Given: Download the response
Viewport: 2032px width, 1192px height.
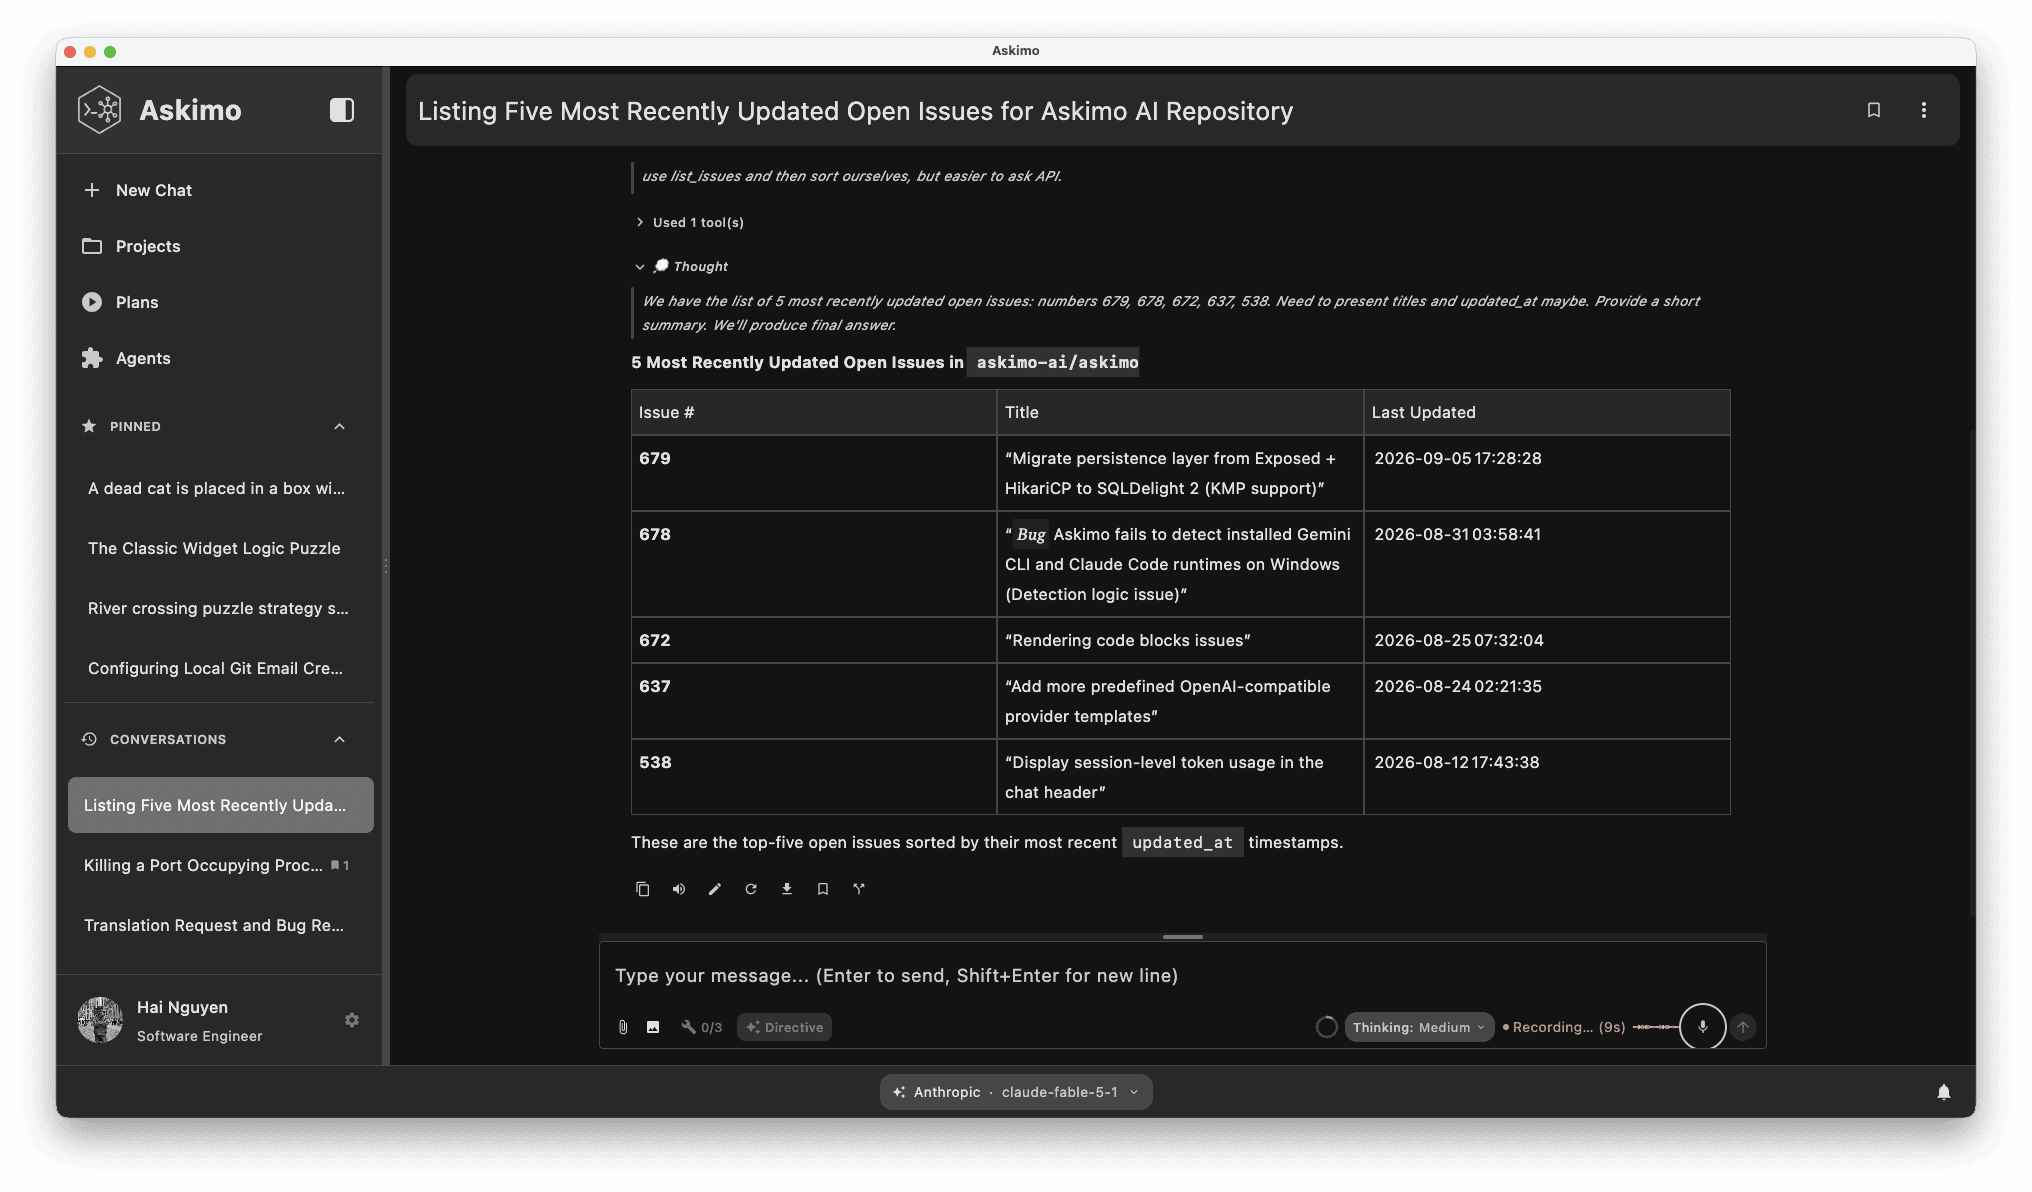Looking at the screenshot, I should click(x=787, y=889).
